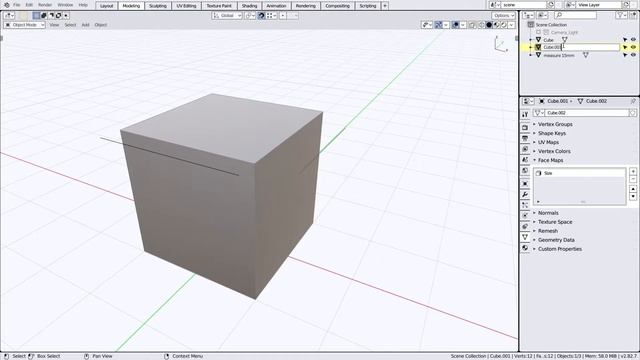Click the scene name field
Image resolution: width=640 pixels, height=360 pixels.
(x=524, y=5)
